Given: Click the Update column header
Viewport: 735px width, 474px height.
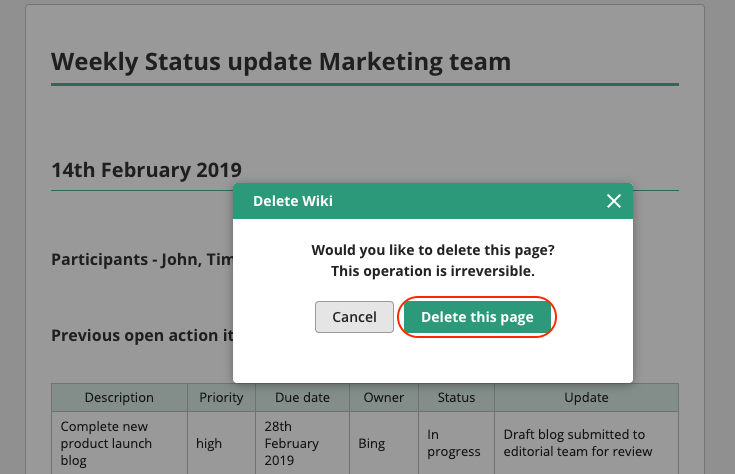Looking at the screenshot, I should 586,397.
